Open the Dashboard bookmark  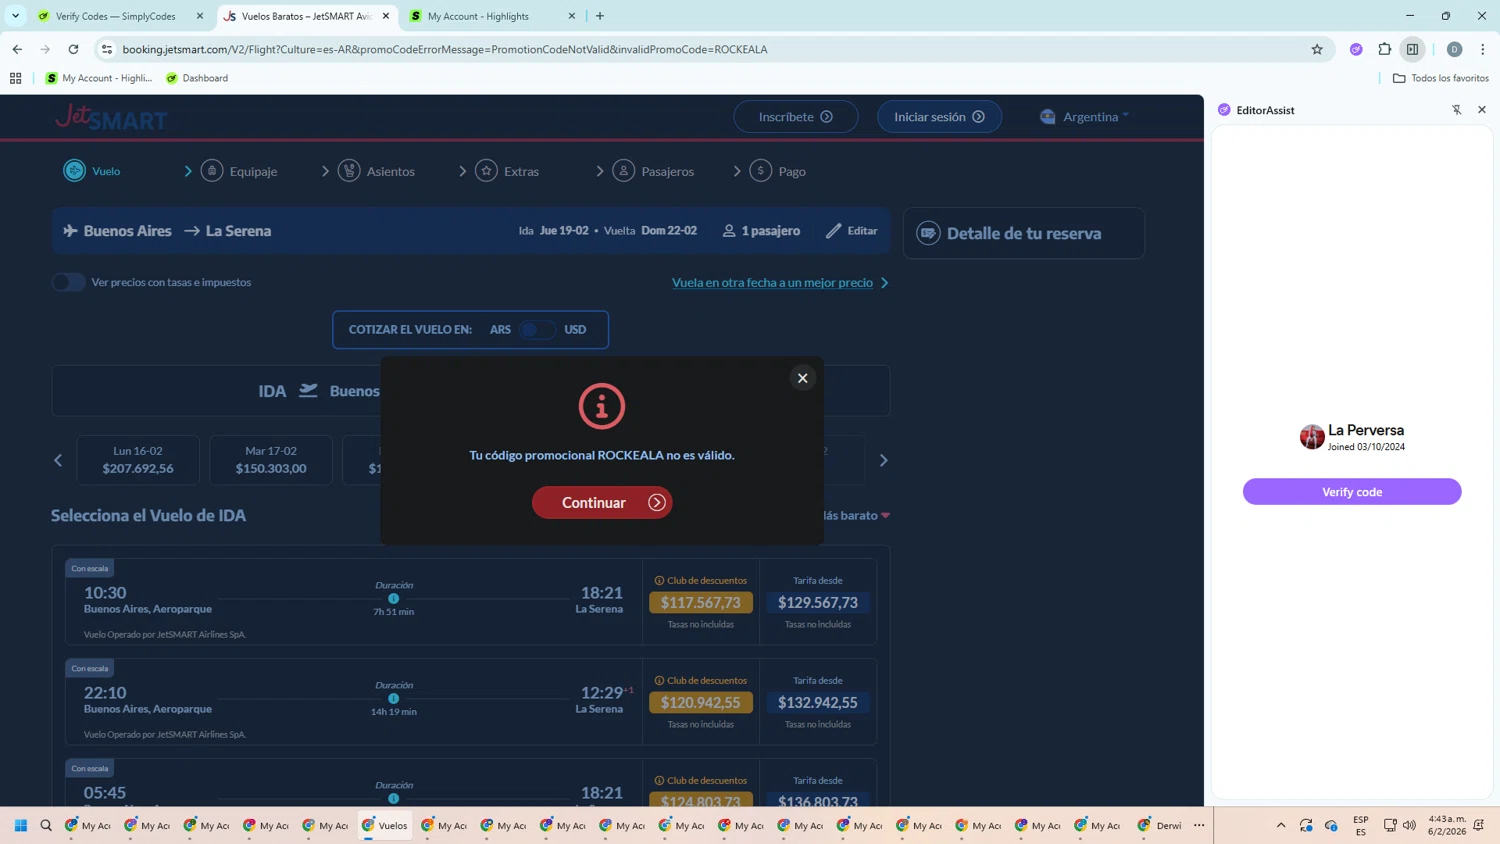point(197,78)
